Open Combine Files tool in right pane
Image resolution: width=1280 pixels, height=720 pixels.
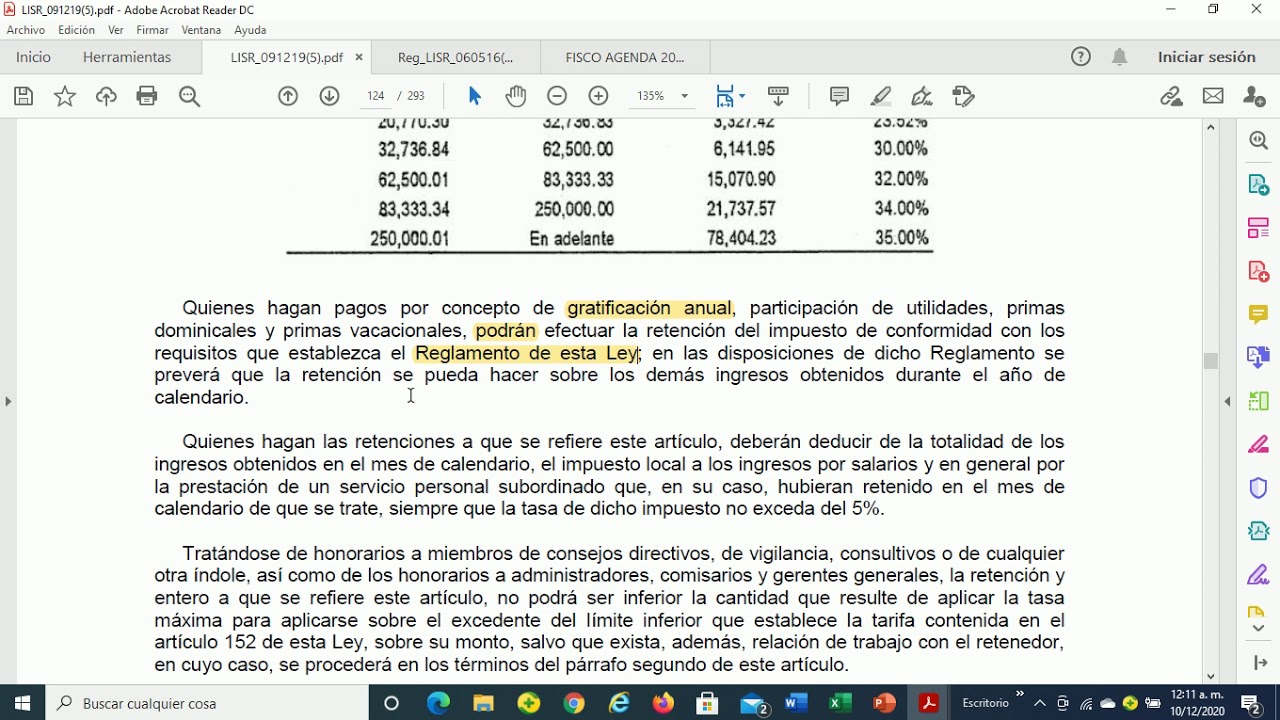coord(1259,357)
